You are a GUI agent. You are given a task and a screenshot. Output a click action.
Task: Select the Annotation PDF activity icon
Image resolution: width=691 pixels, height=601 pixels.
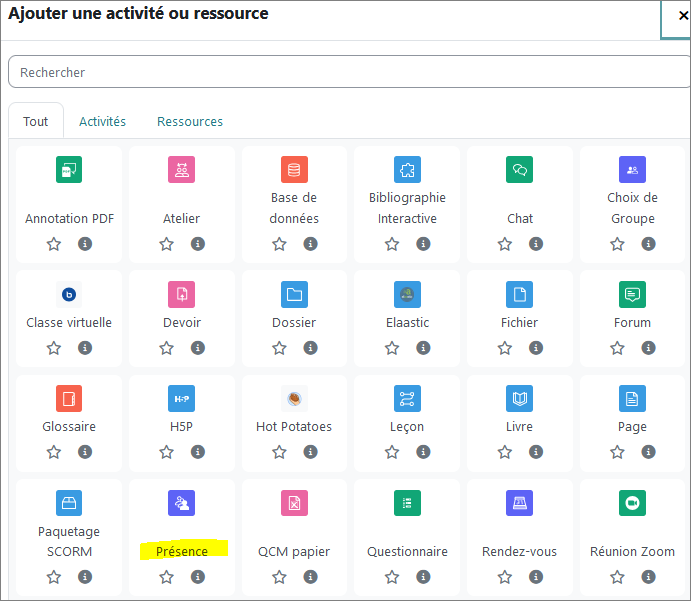69,169
